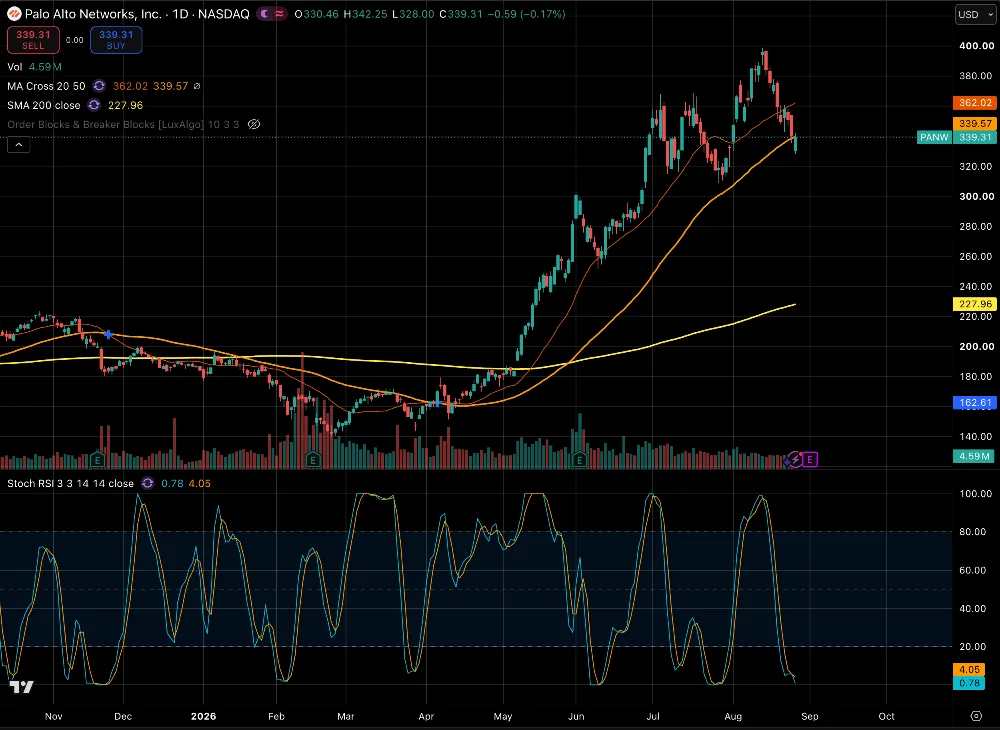Image resolution: width=1000 pixels, height=730 pixels.
Task: Click the 0.78 value in Stoch RSI legend
Action: pos(172,483)
